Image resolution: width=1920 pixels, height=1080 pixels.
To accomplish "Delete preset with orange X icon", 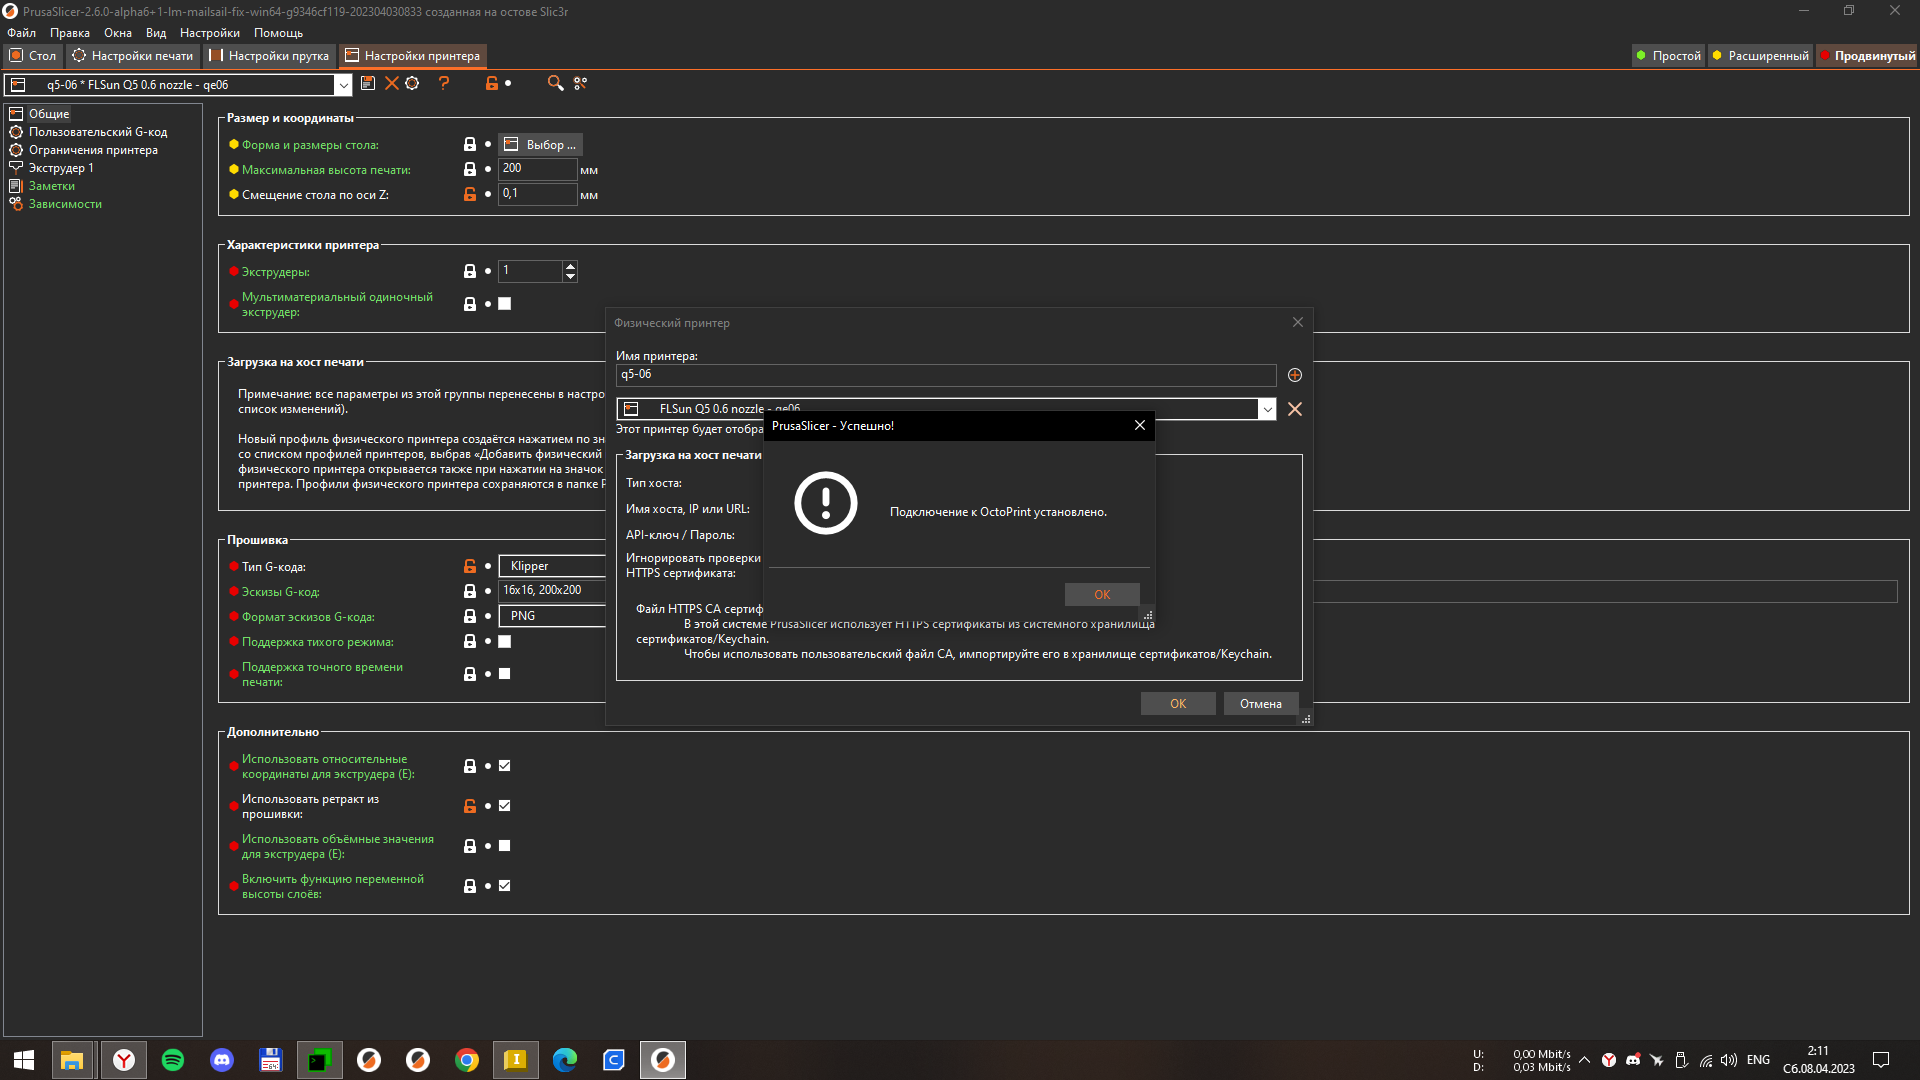I will [391, 84].
